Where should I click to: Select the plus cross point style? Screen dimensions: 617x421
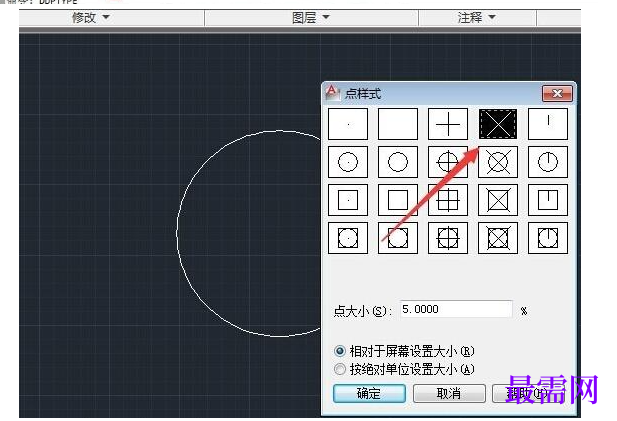coord(448,124)
